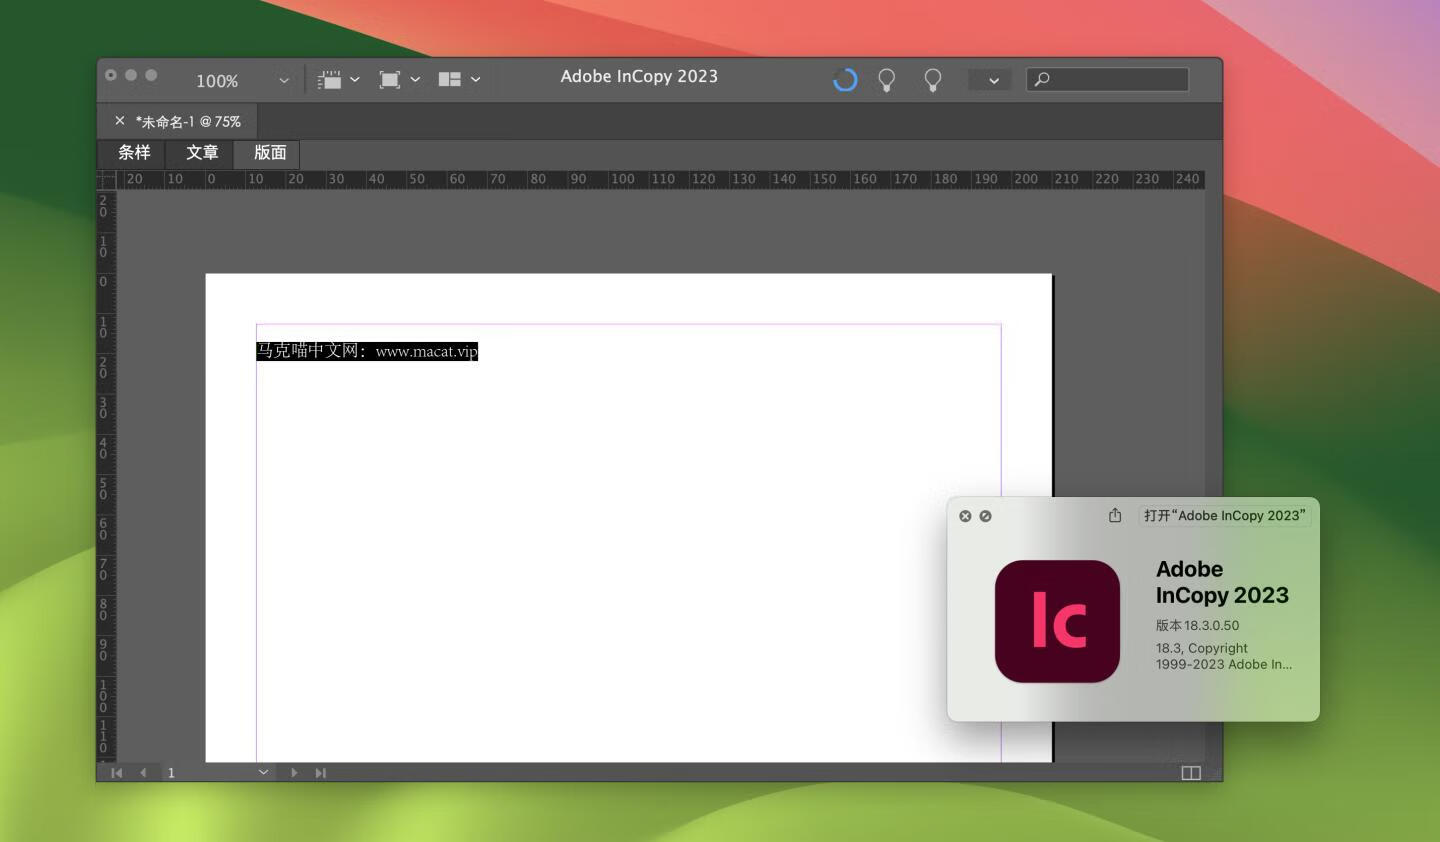Open the 100% zoom level dropdown
Screen dimensions: 1440x842
point(284,81)
